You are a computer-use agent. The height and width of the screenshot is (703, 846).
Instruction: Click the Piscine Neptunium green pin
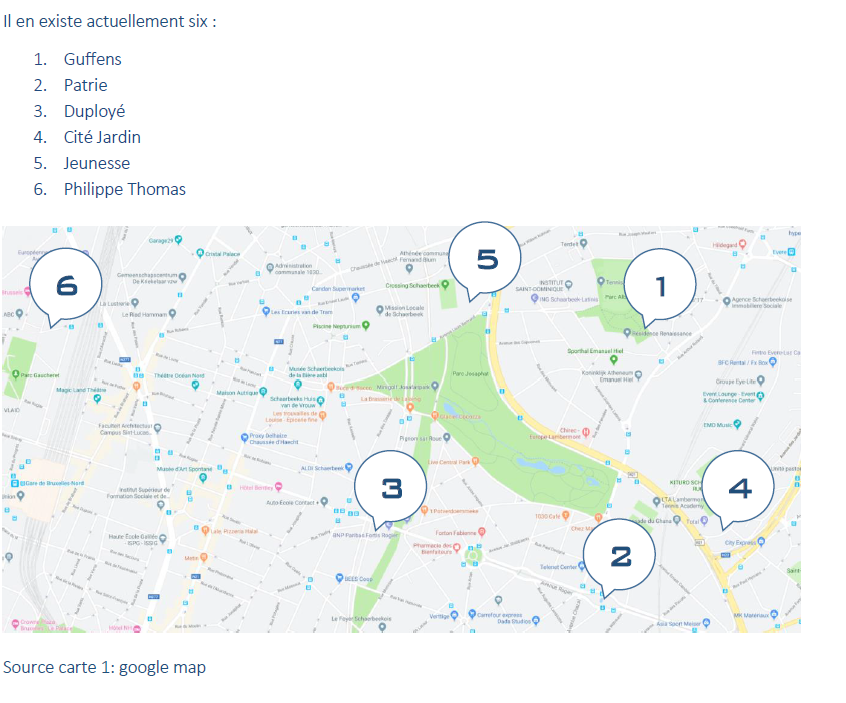(x=366, y=325)
